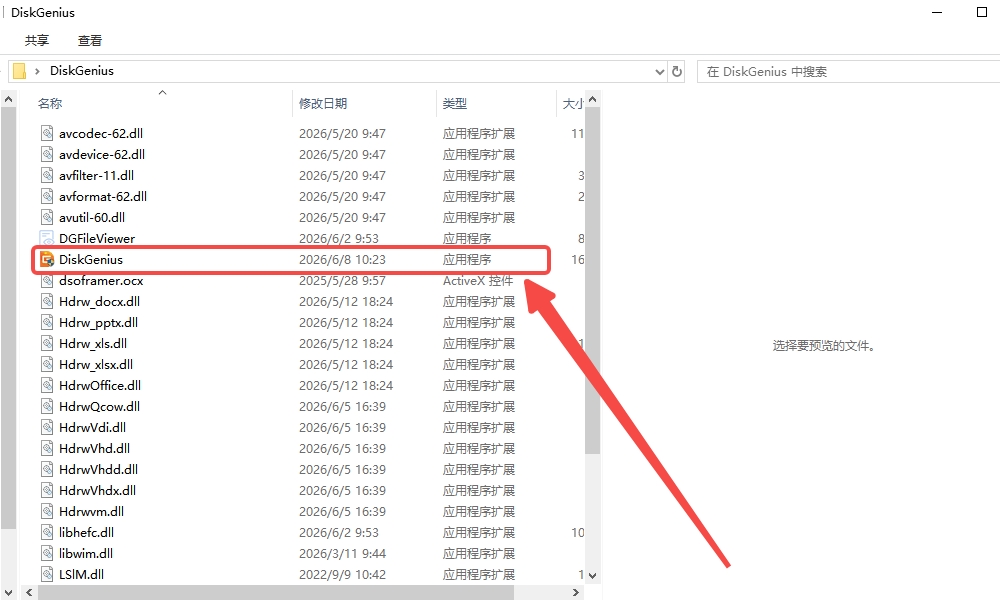The height and width of the screenshot is (600, 1000).
Task: Select the file name LSIM.dll
Action: pyautogui.click(x=82, y=574)
